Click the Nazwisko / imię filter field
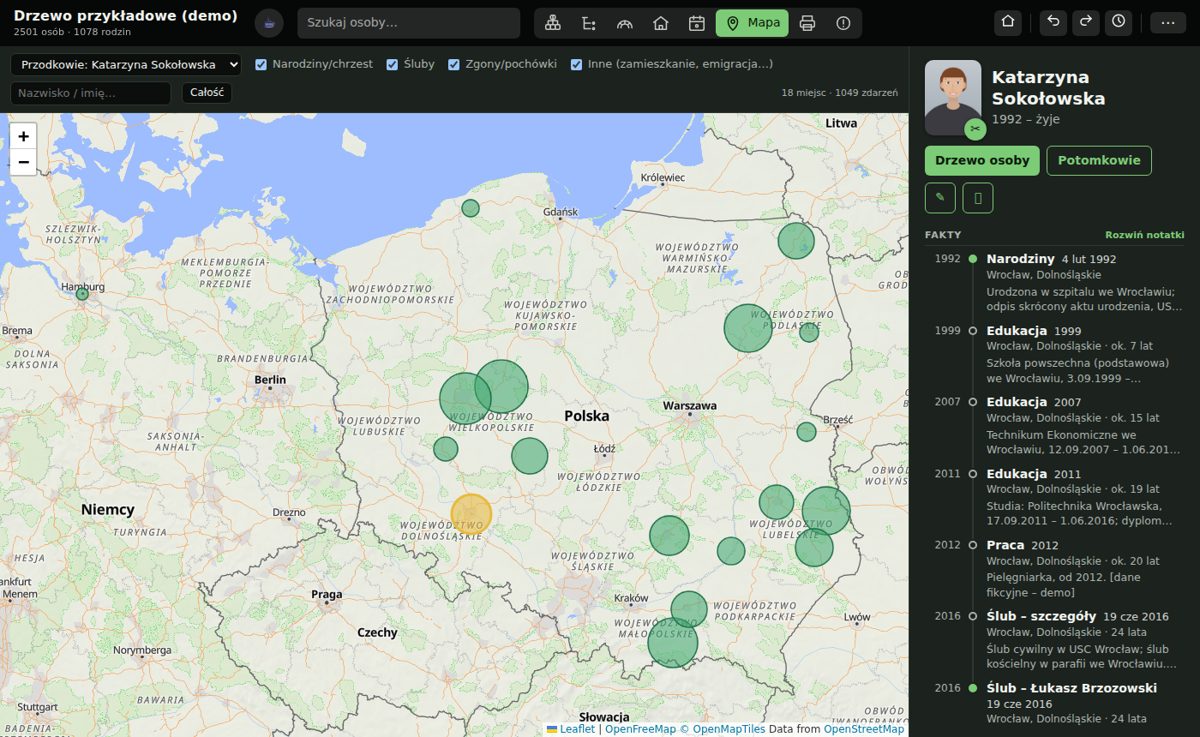Image resolution: width=1200 pixels, height=737 pixels. [91, 93]
